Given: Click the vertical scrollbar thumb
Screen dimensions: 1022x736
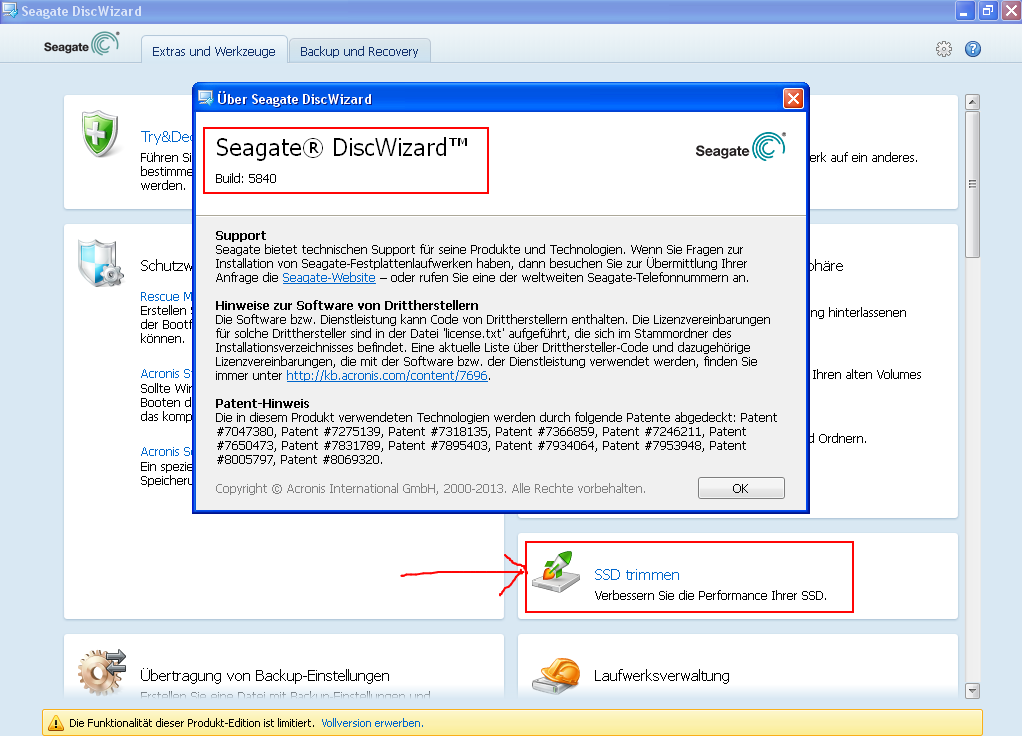Looking at the screenshot, I should click(972, 184).
